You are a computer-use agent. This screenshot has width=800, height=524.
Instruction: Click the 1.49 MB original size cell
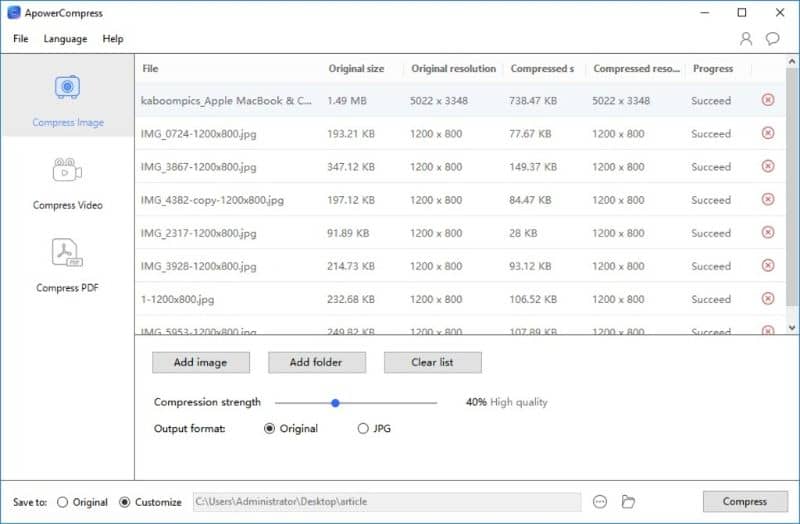click(x=347, y=101)
